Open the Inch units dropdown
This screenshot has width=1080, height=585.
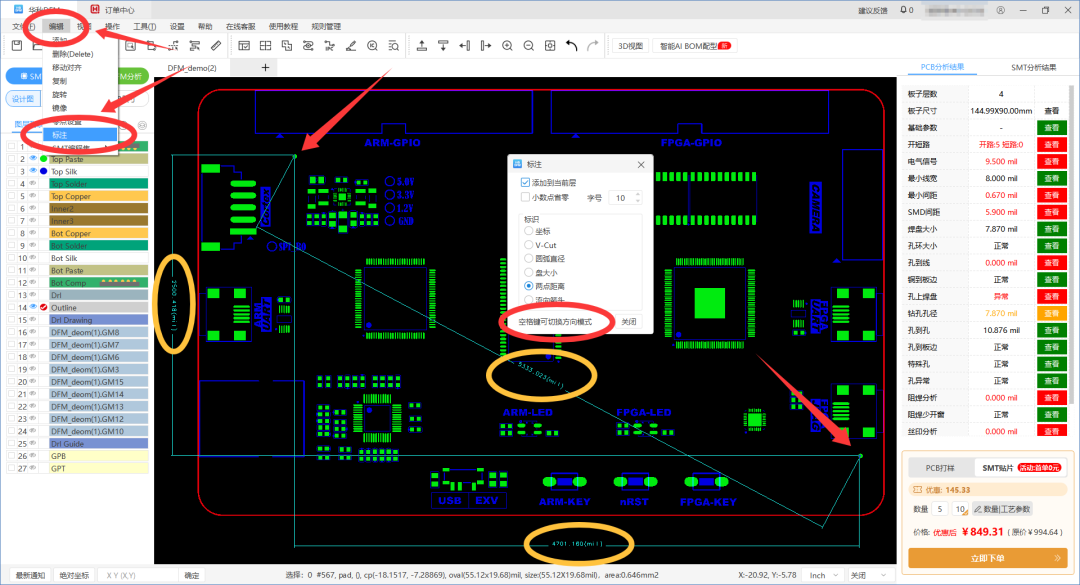824,575
